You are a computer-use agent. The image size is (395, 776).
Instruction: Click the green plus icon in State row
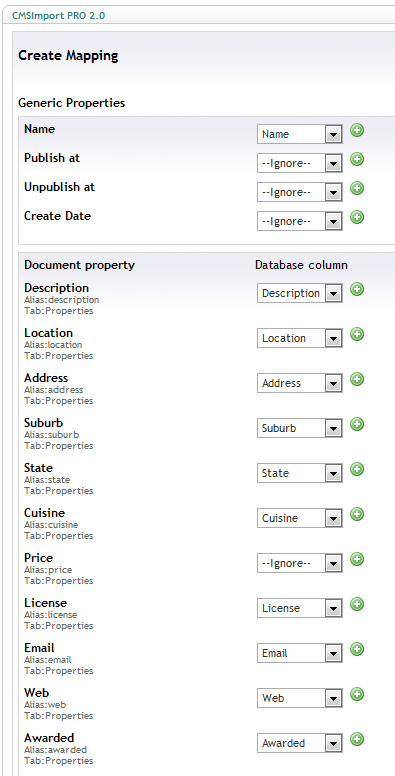click(357, 469)
